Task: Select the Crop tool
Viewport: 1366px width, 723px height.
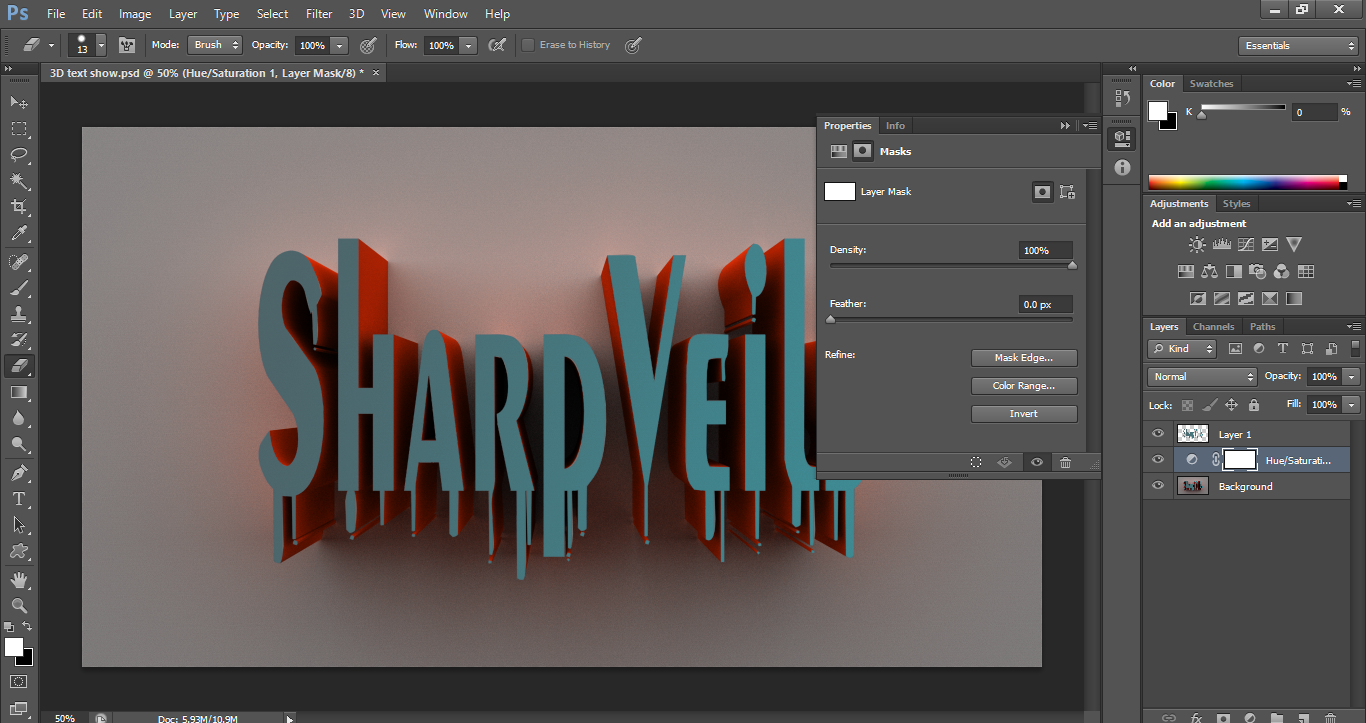Action: [x=19, y=207]
